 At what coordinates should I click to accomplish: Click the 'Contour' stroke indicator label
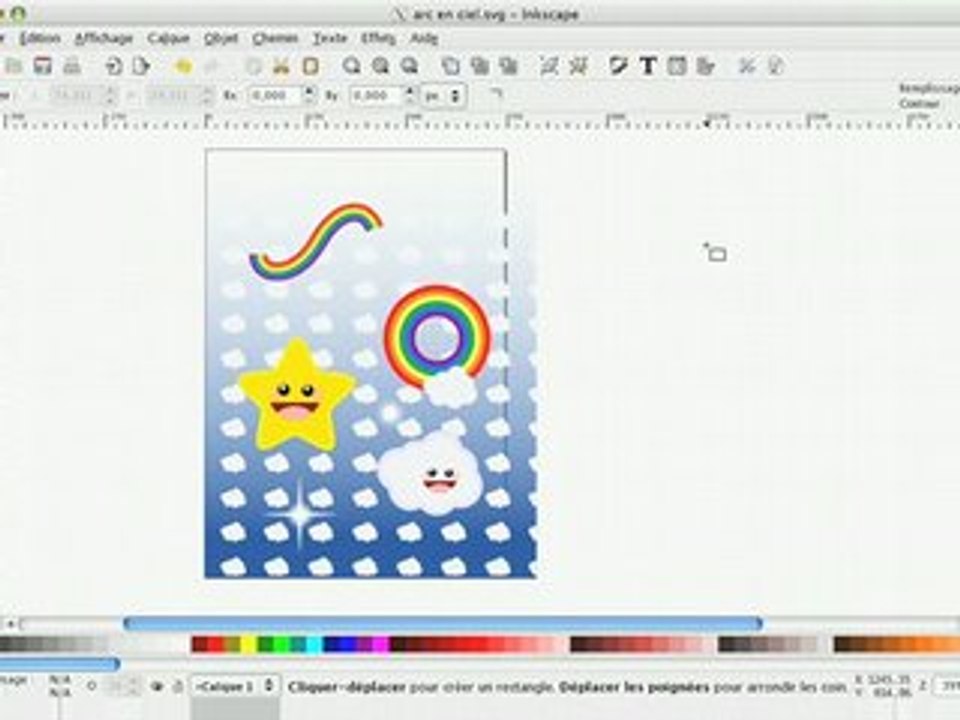pyautogui.click(x=919, y=104)
